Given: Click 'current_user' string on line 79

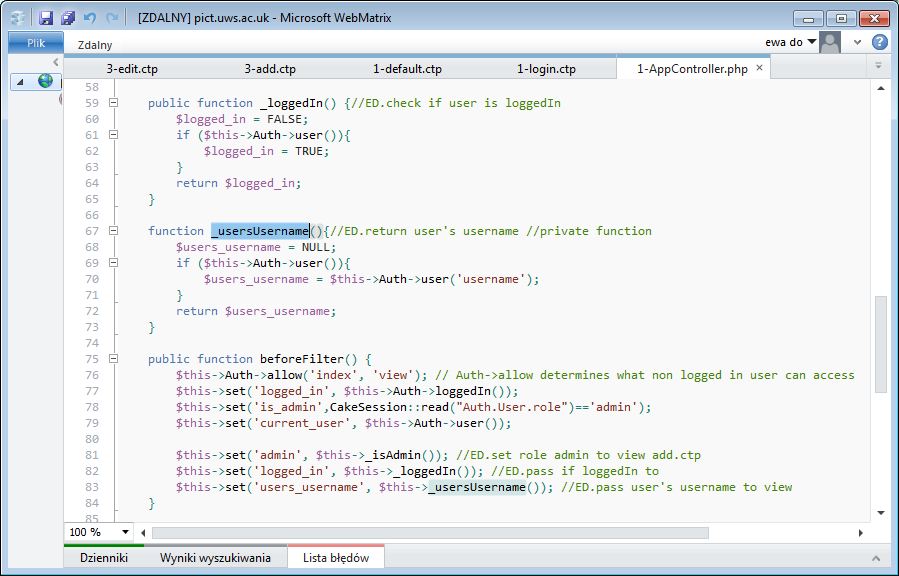Looking at the screenshot, I should [x=306, y=424].
